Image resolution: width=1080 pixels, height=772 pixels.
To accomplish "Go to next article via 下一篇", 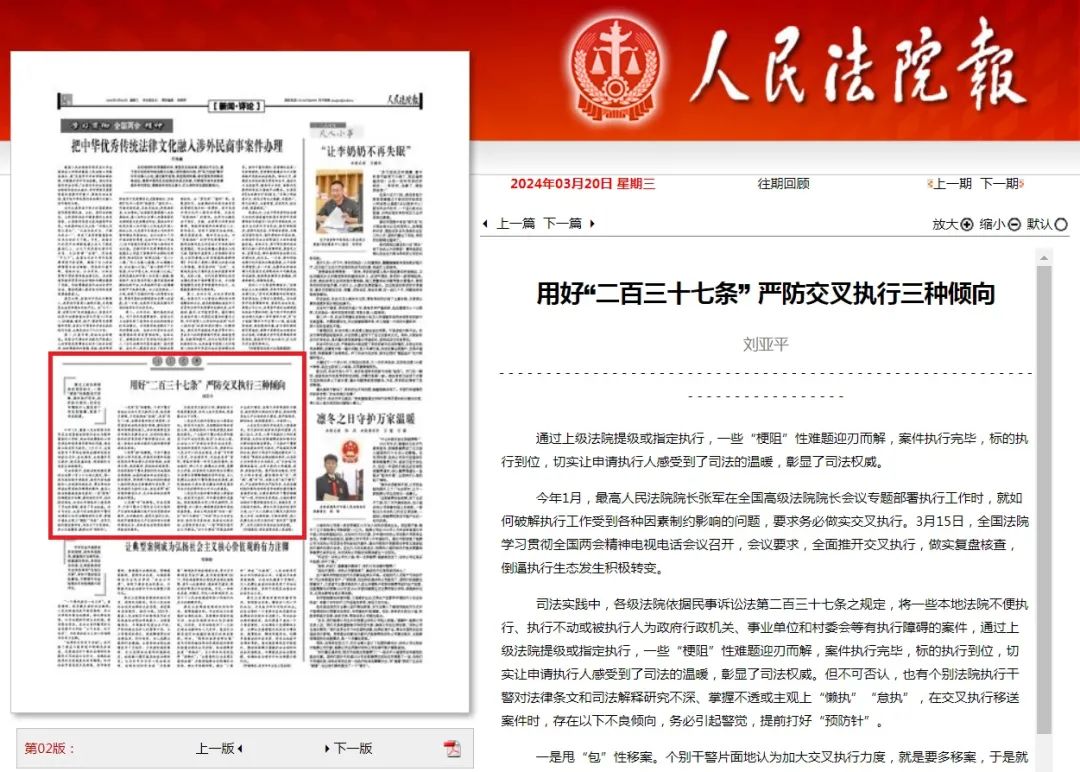I will tap(562, 224).
